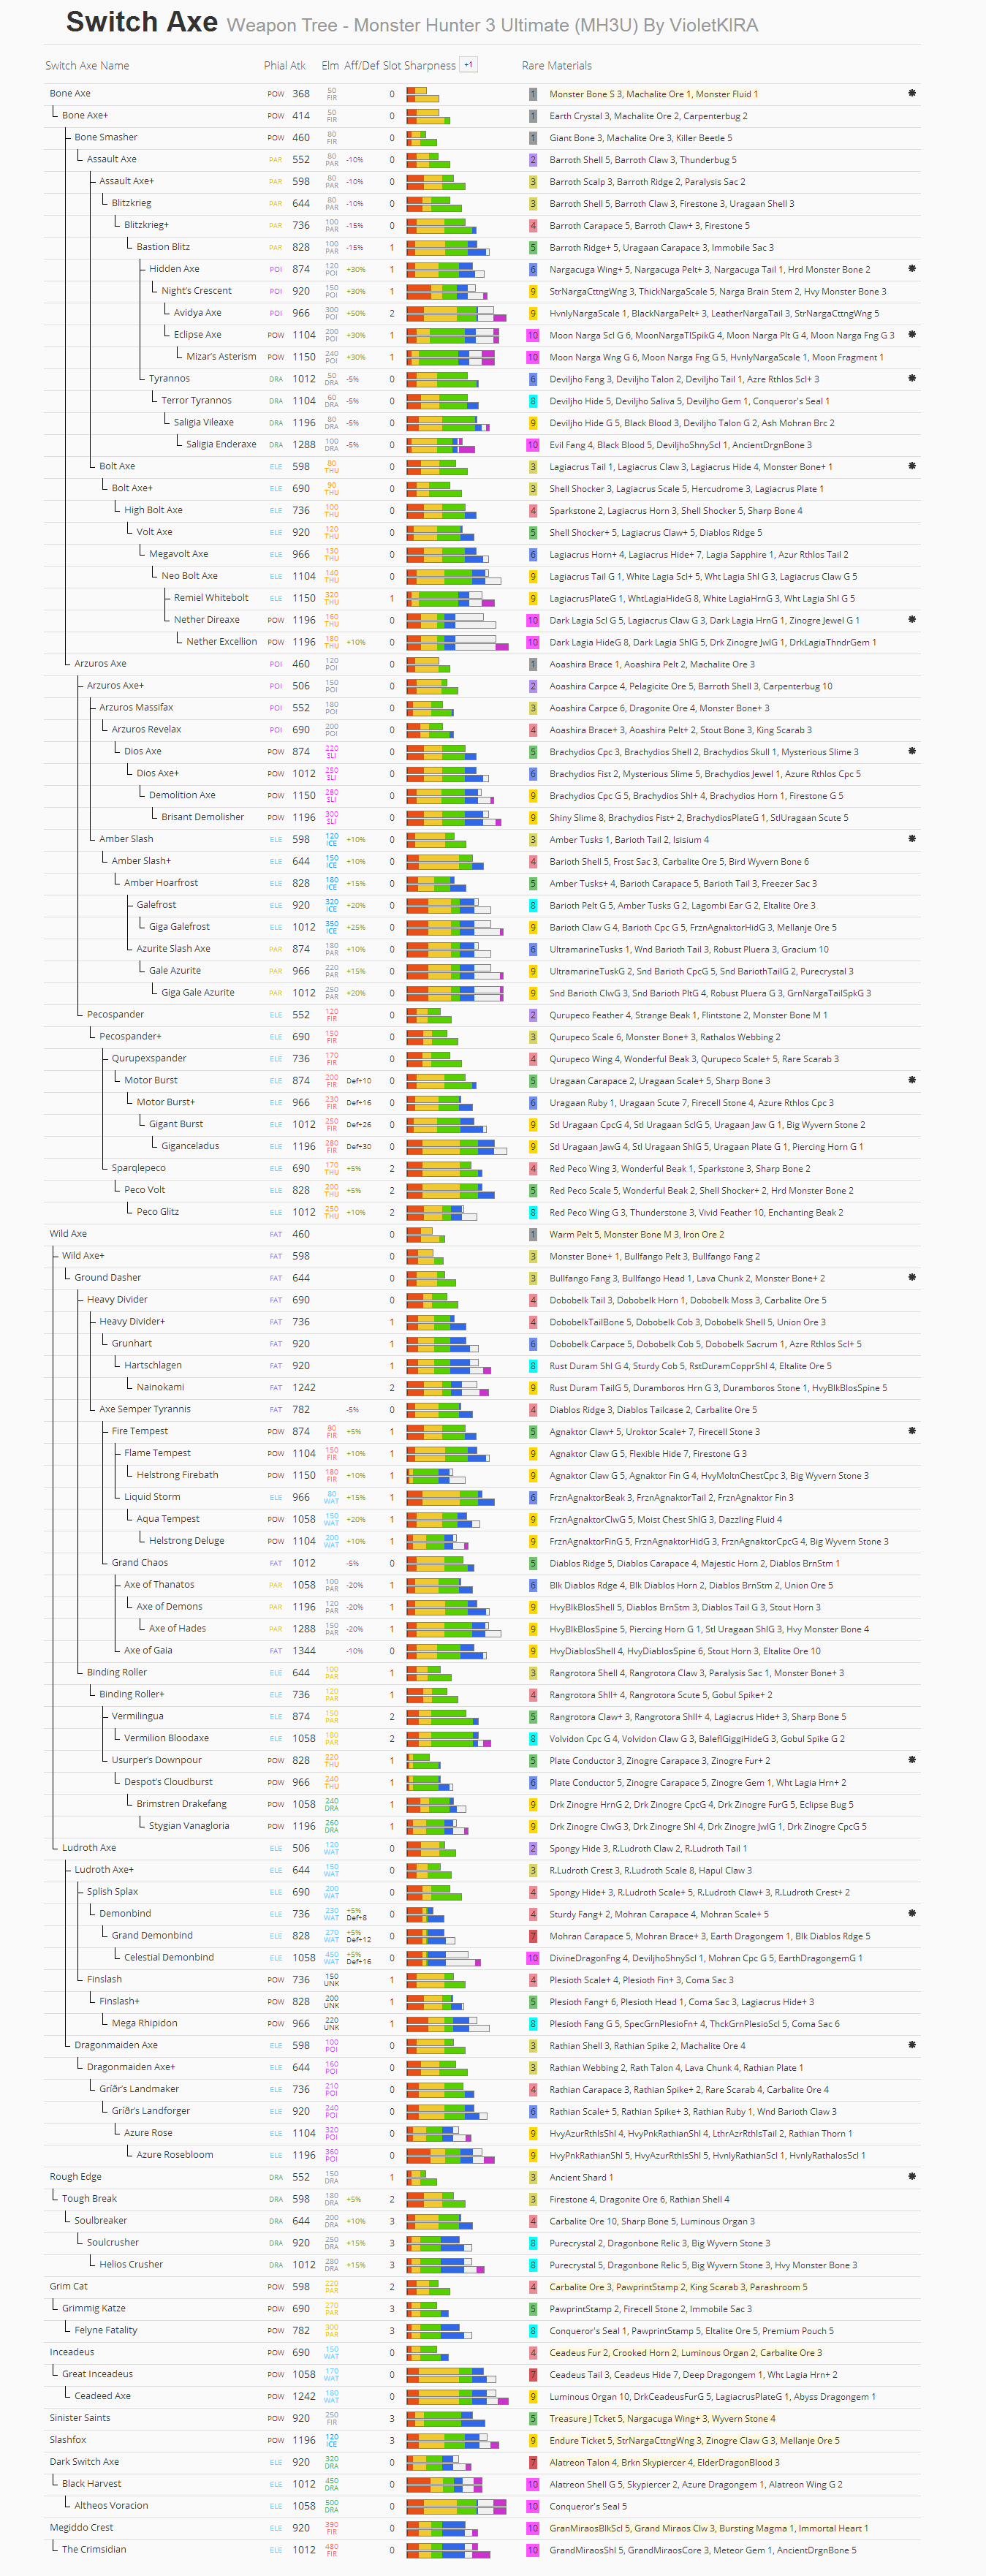This screenshot has height=2576, width=986.
Task: Click the rarity badge on Saligia Enderaxe row
Action: tap(533, 445)
